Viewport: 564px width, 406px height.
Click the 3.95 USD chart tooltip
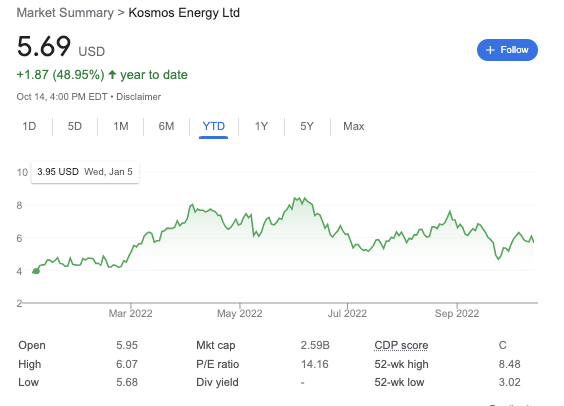click(x=85, y=172)
